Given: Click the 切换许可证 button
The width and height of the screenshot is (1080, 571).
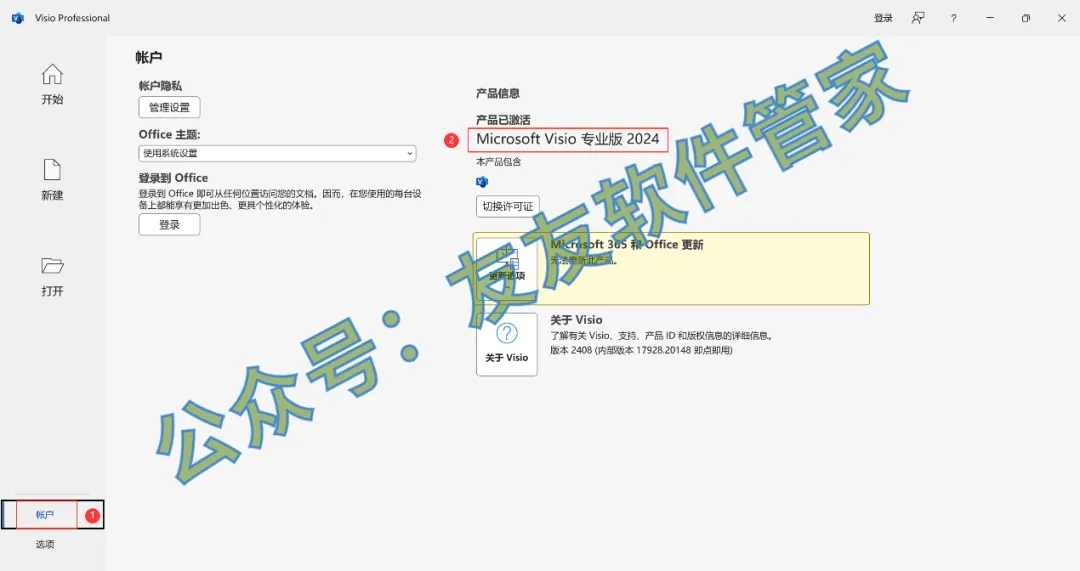Looking at the screenshot, I should tap(508, 206).
